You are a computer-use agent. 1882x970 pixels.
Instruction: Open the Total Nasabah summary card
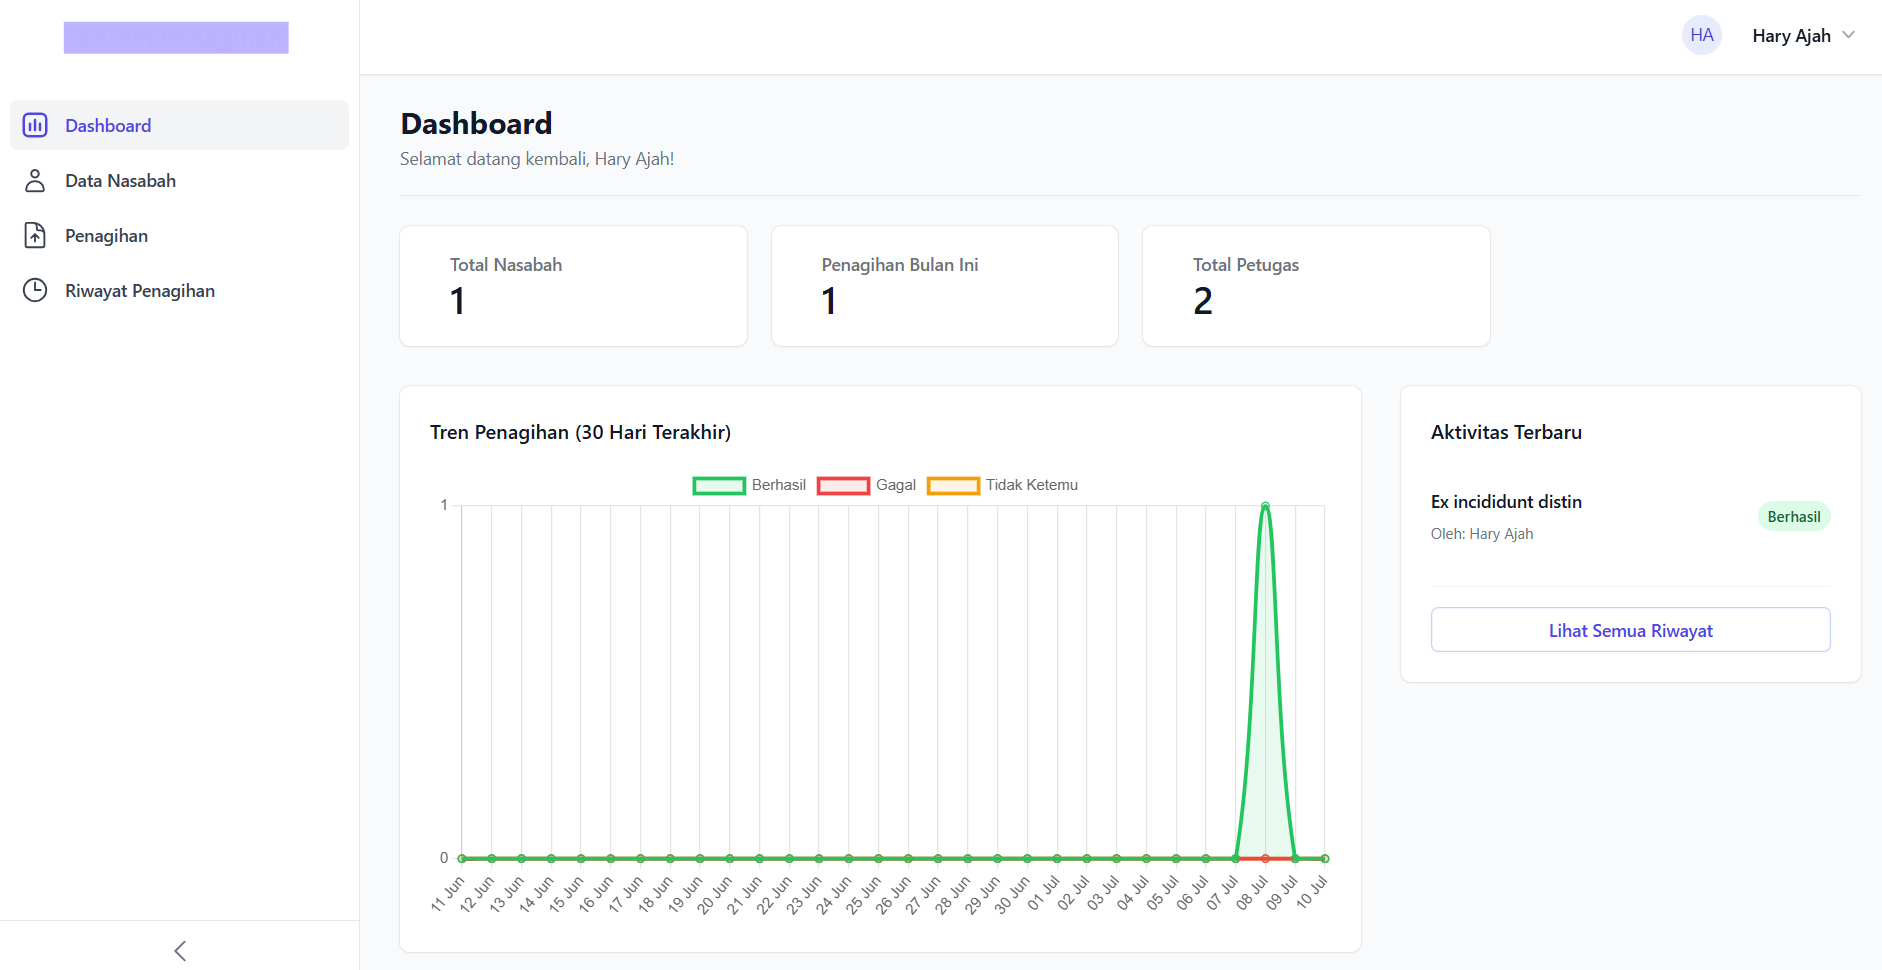[x=572, y=285]
